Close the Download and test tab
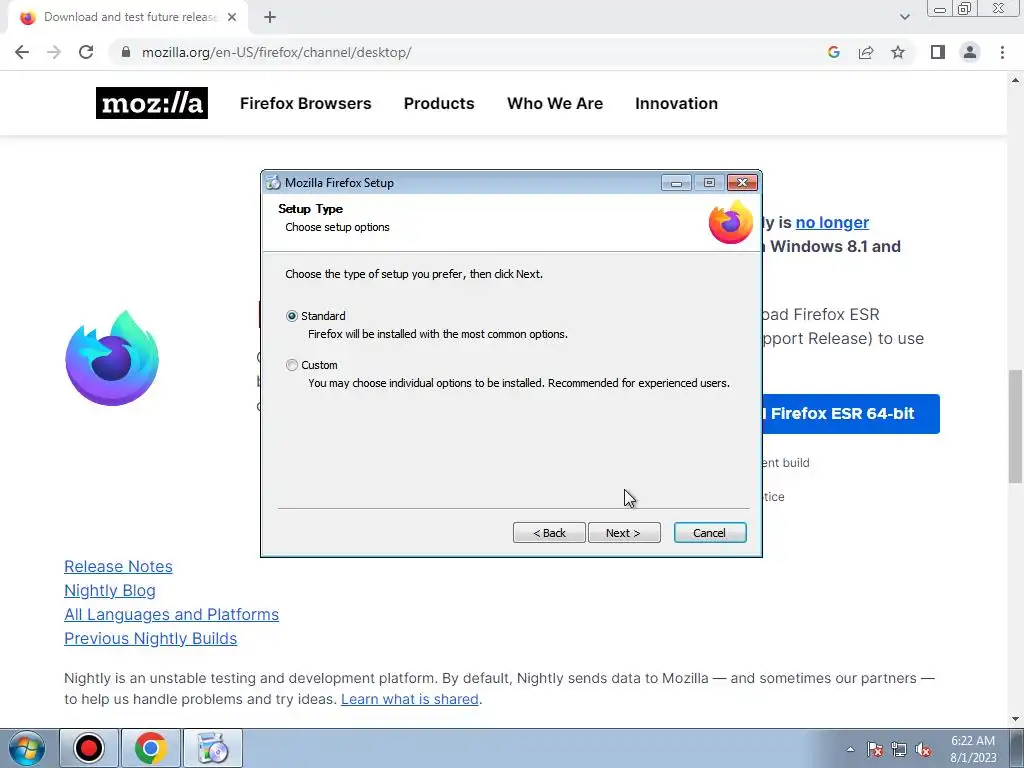 [232, 18]
